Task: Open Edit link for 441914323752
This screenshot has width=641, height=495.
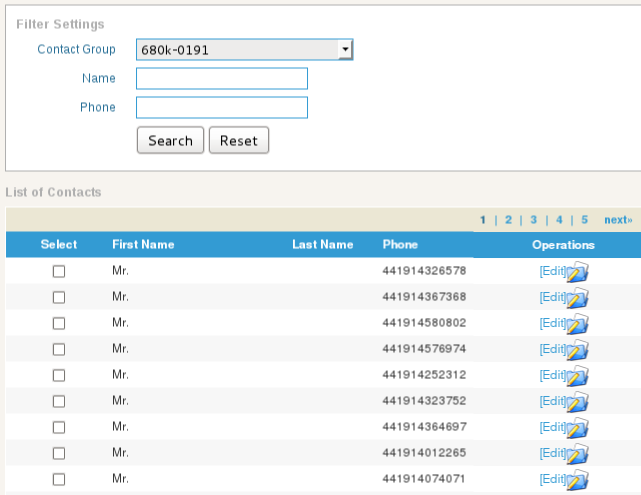Action: click(553, 401)
